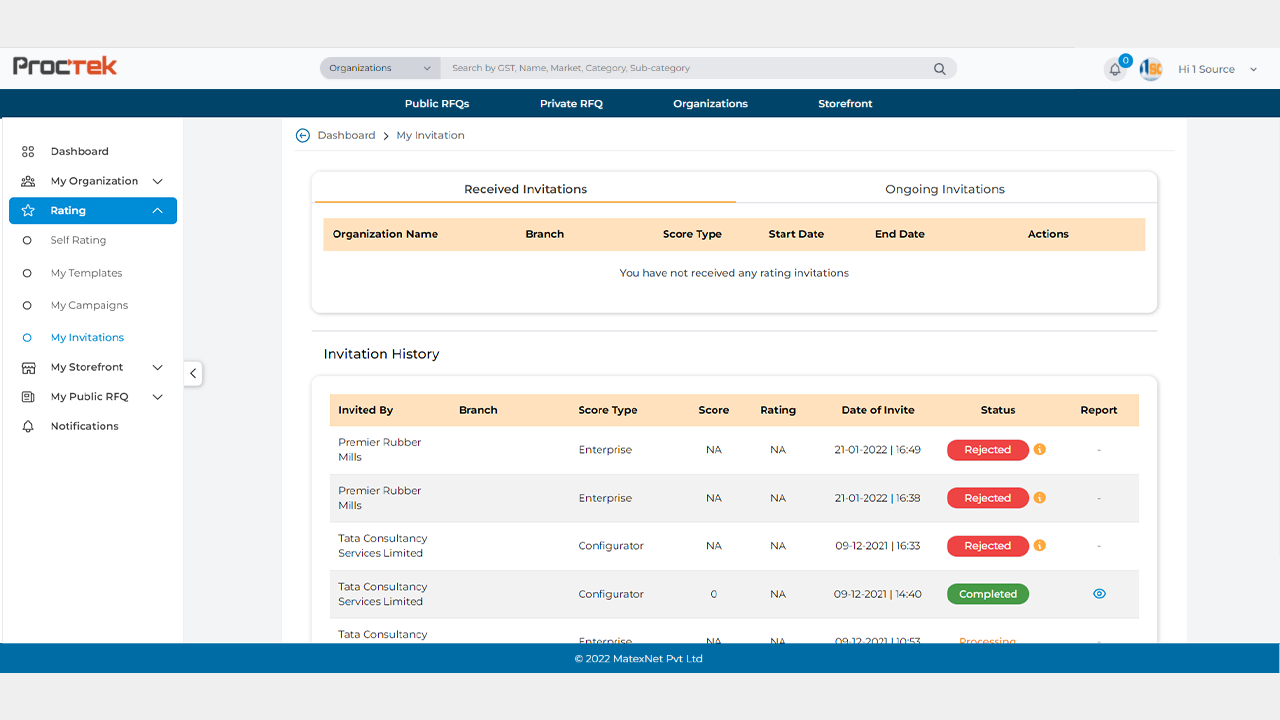Click the back arrow beside Dashboard breadcrumb
The height and width of the screenshot is (720, 1280).
coord(303,135)
